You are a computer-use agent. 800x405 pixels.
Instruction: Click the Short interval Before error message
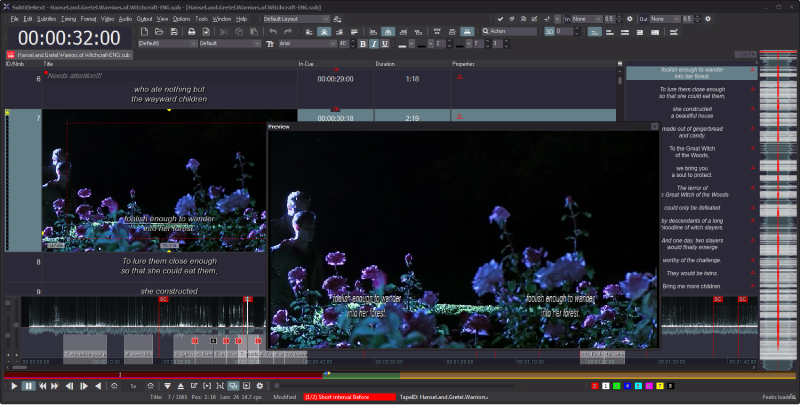(x=349, y=397)
